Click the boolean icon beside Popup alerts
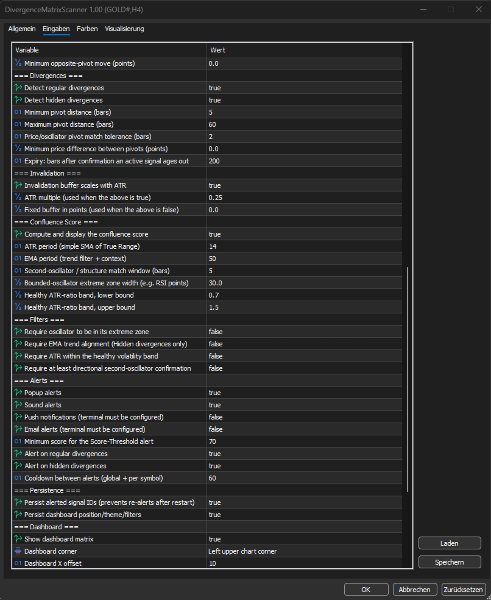The image size is (491, 600). coord(18,393)
